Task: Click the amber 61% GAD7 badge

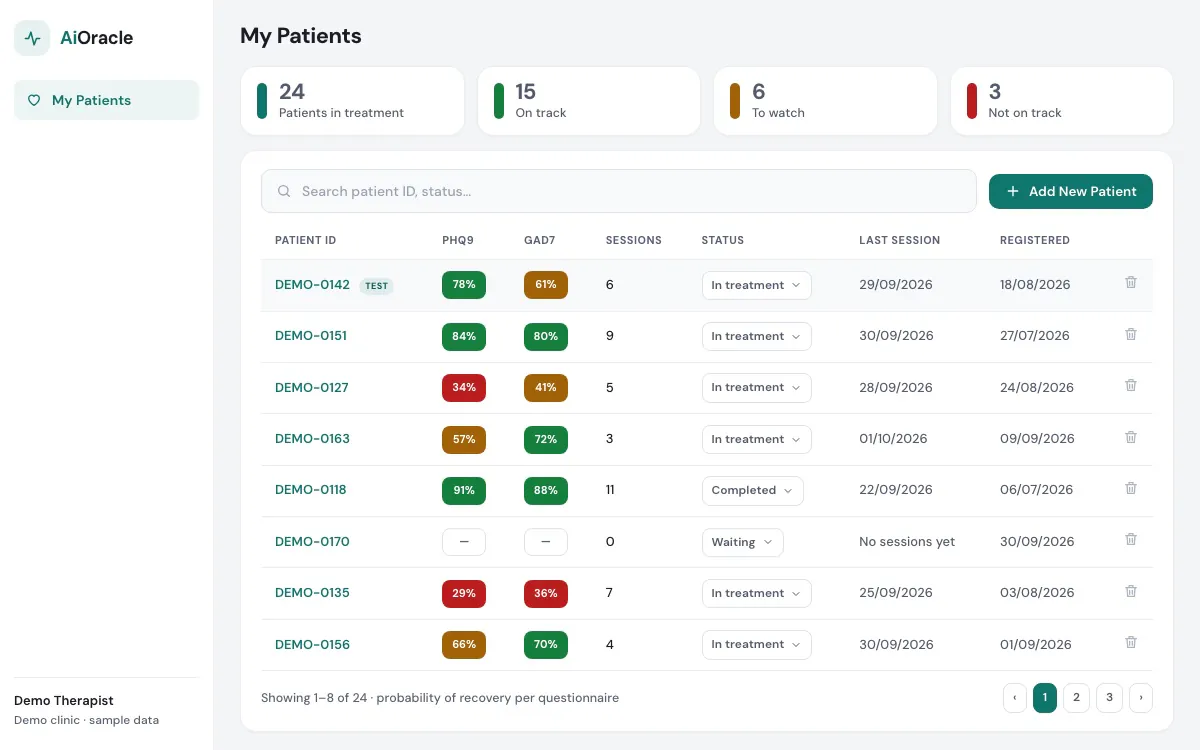Action: coord(546,285)
